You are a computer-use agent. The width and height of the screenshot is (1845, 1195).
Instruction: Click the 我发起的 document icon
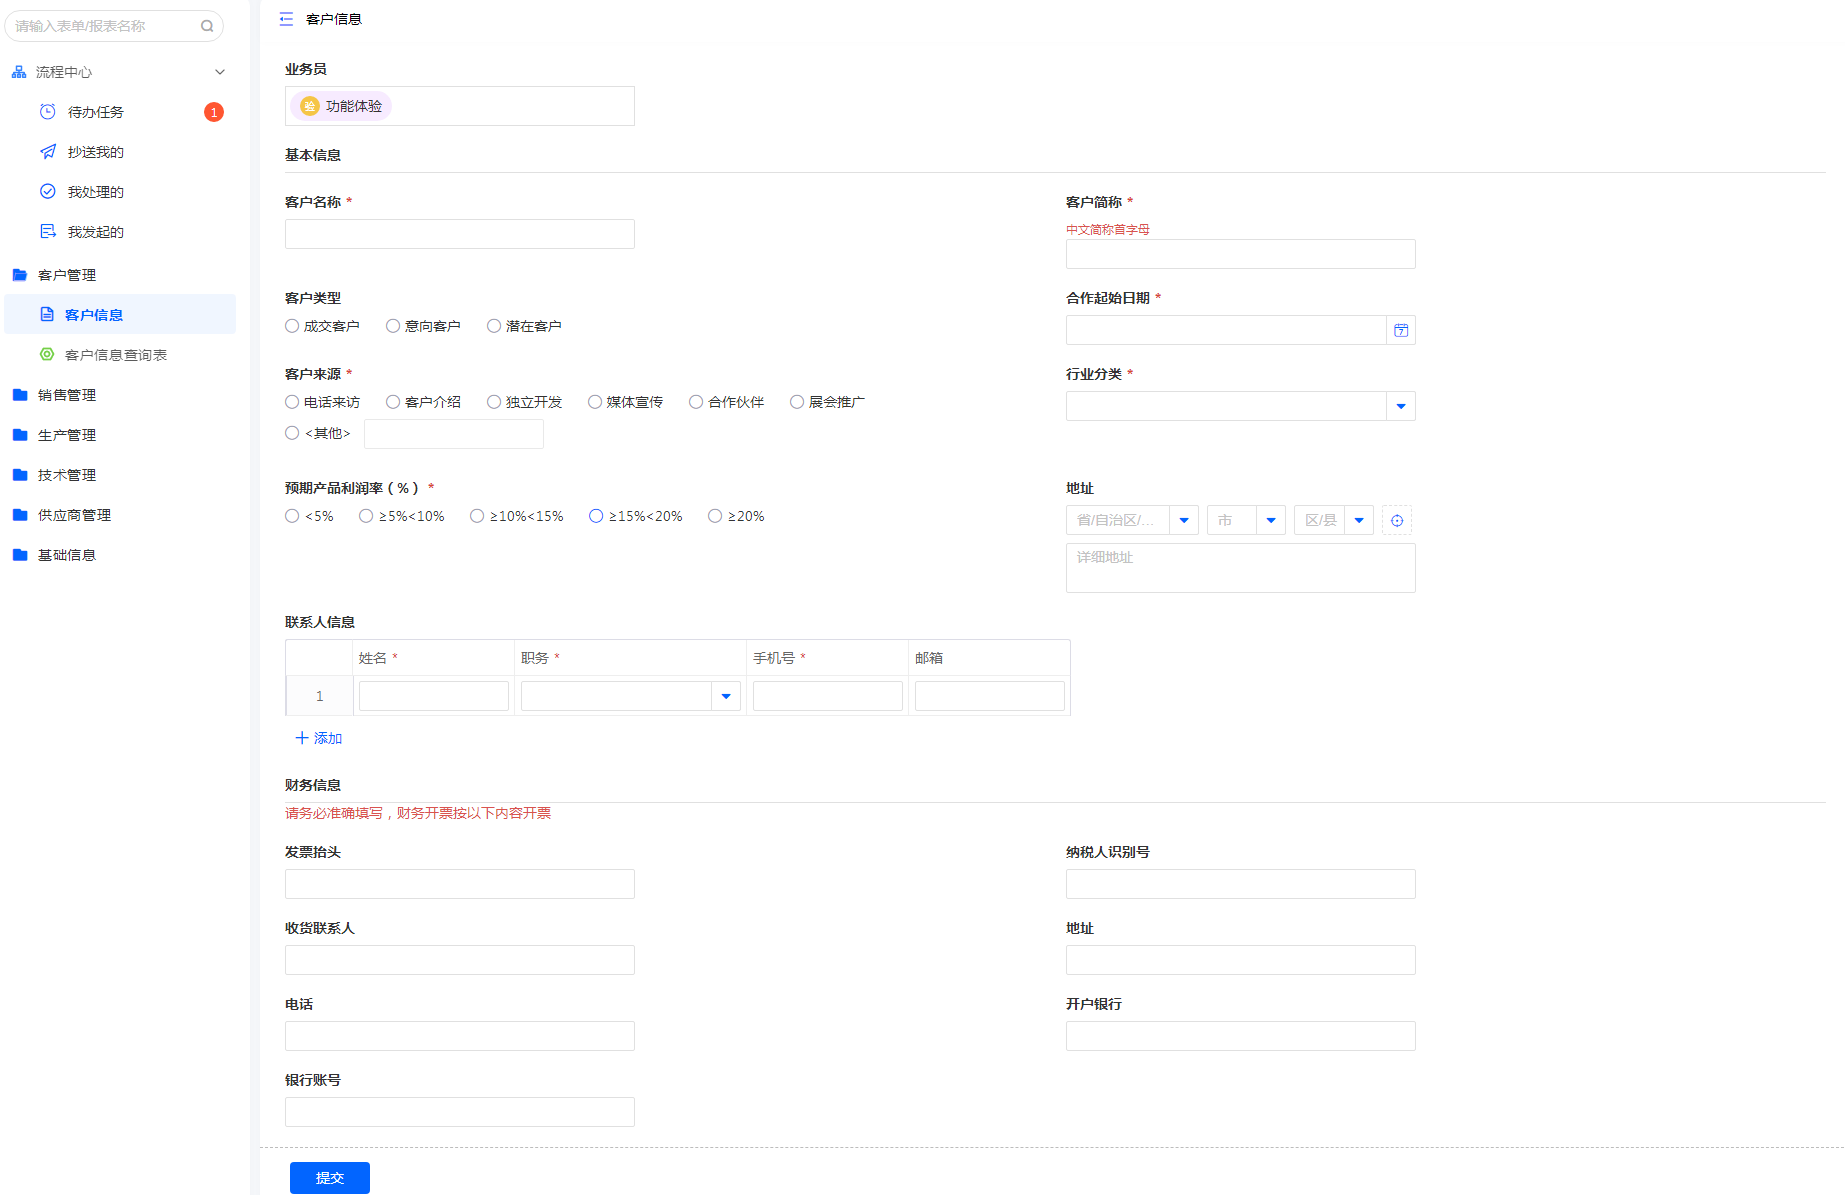click(x=47, y=232)
